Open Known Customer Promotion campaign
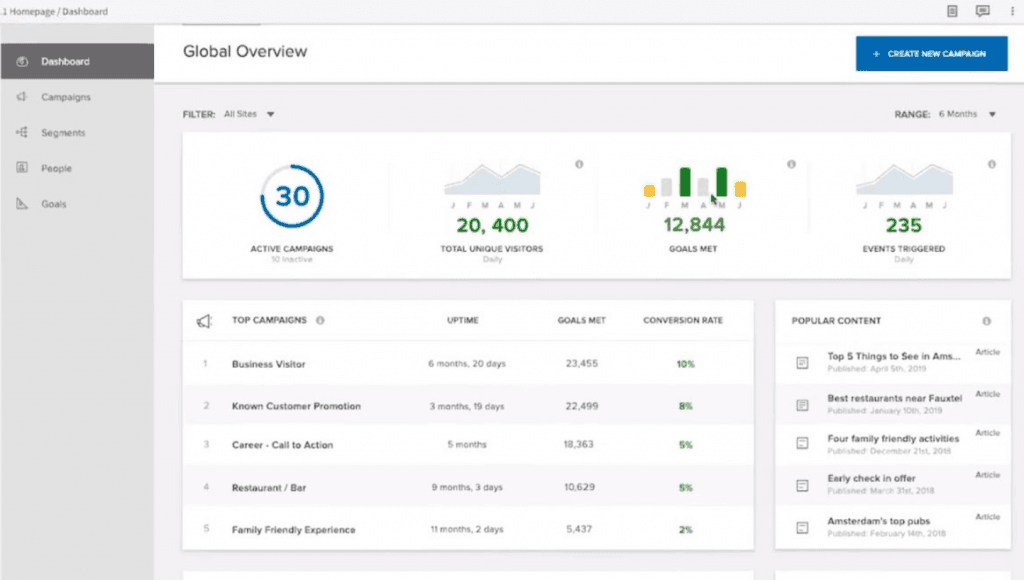Screen dimensions: 1024x580 click(x=296, y=406)
